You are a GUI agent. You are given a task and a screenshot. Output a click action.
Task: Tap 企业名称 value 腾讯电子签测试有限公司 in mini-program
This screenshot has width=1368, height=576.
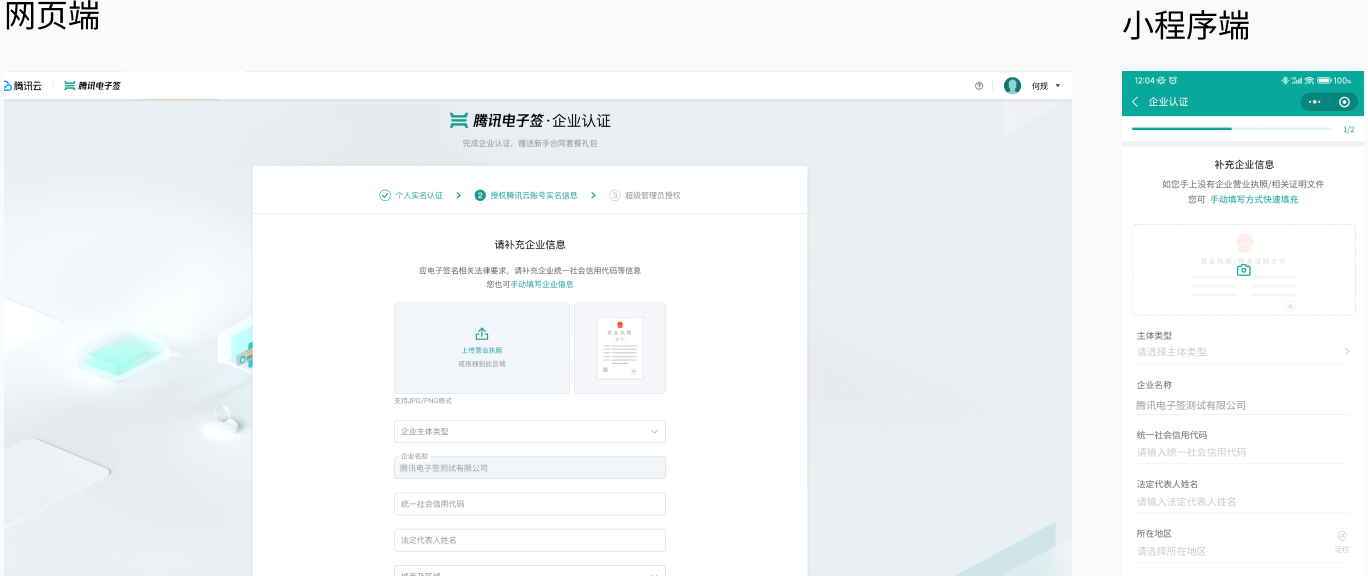[1191, 405]
